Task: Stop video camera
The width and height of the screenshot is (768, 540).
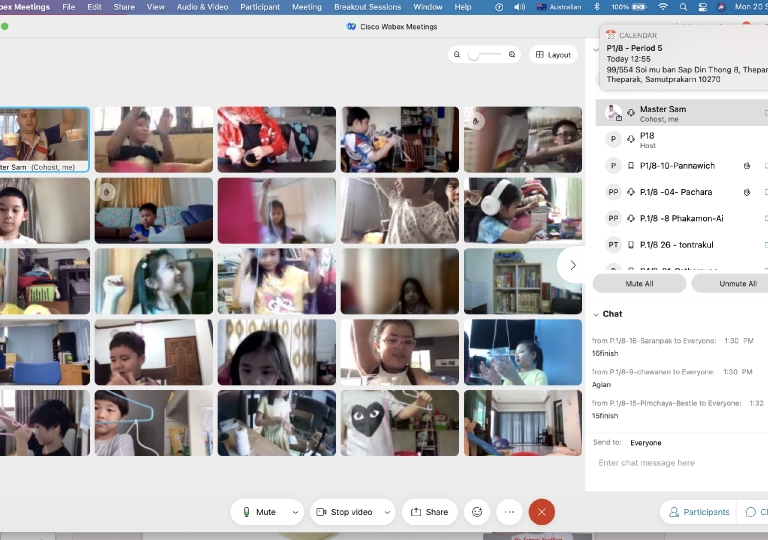Action: tap(345, 512)
